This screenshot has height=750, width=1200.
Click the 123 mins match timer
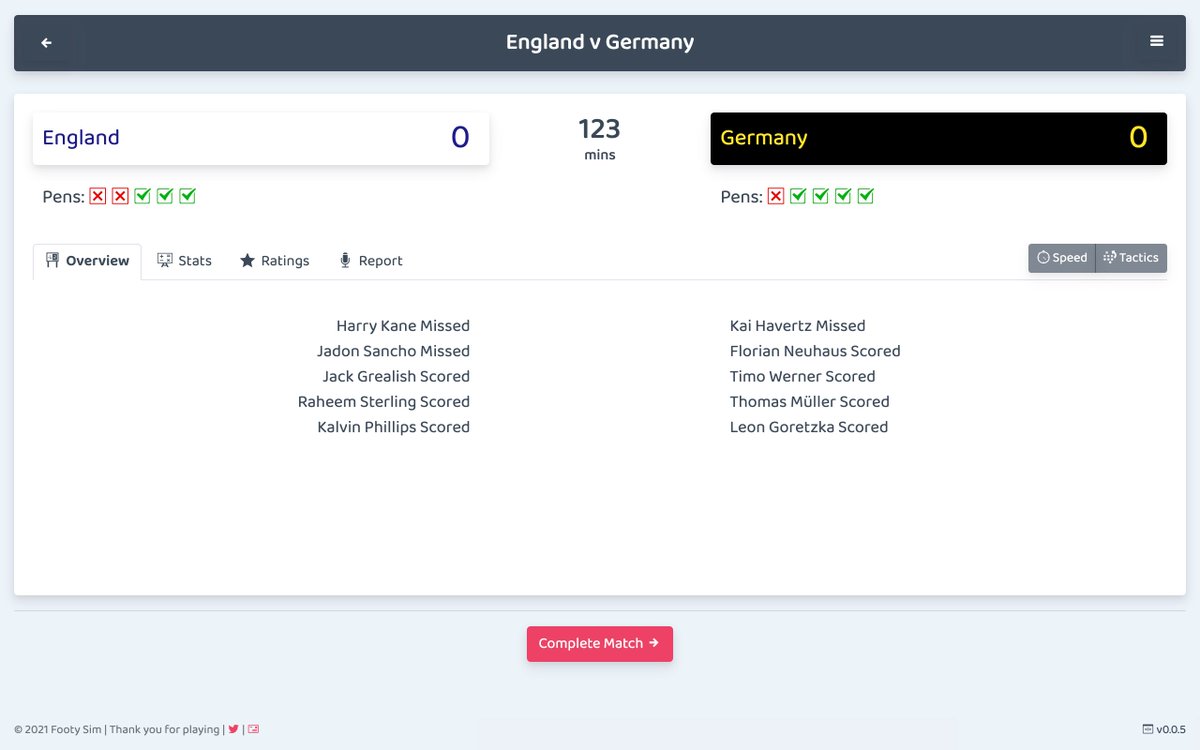[599, 138]
